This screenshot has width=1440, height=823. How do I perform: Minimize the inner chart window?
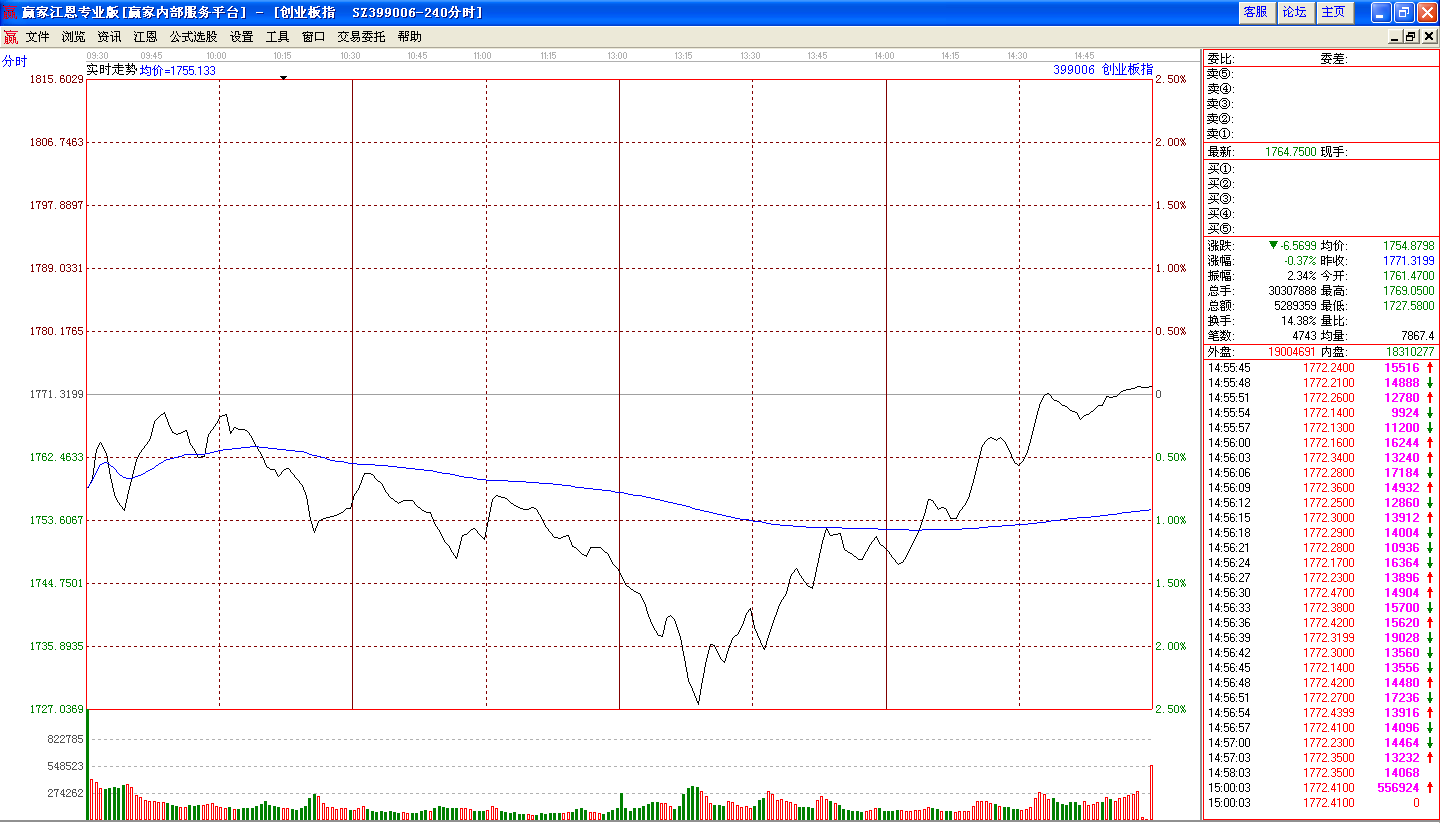tap(1395, 37)
